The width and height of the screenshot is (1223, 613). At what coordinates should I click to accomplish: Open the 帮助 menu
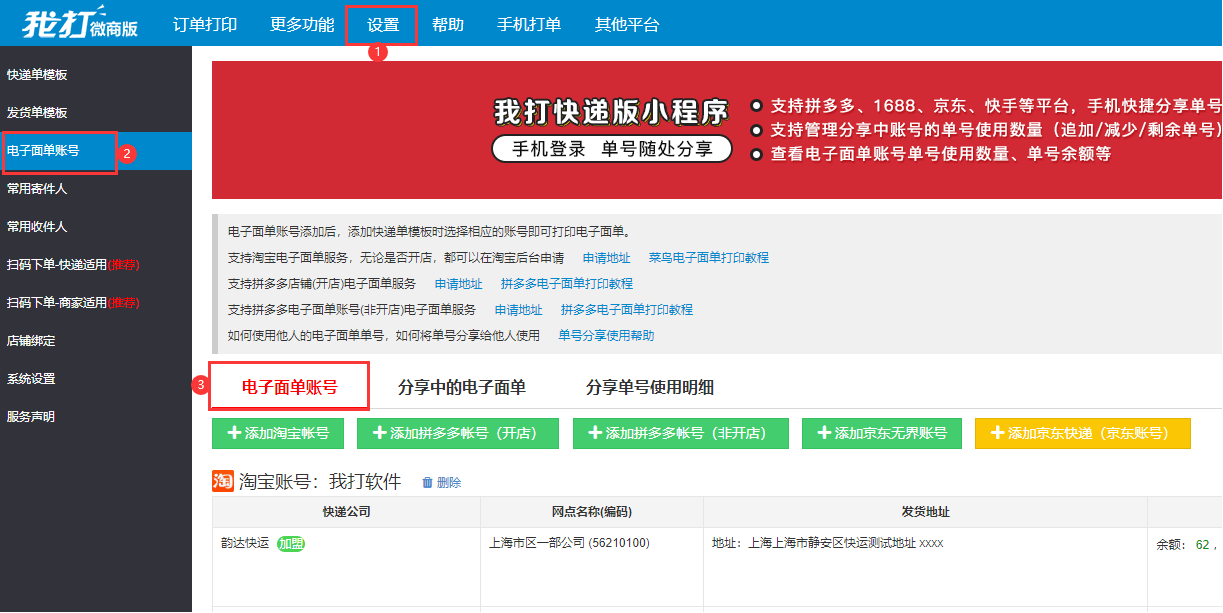448,25
